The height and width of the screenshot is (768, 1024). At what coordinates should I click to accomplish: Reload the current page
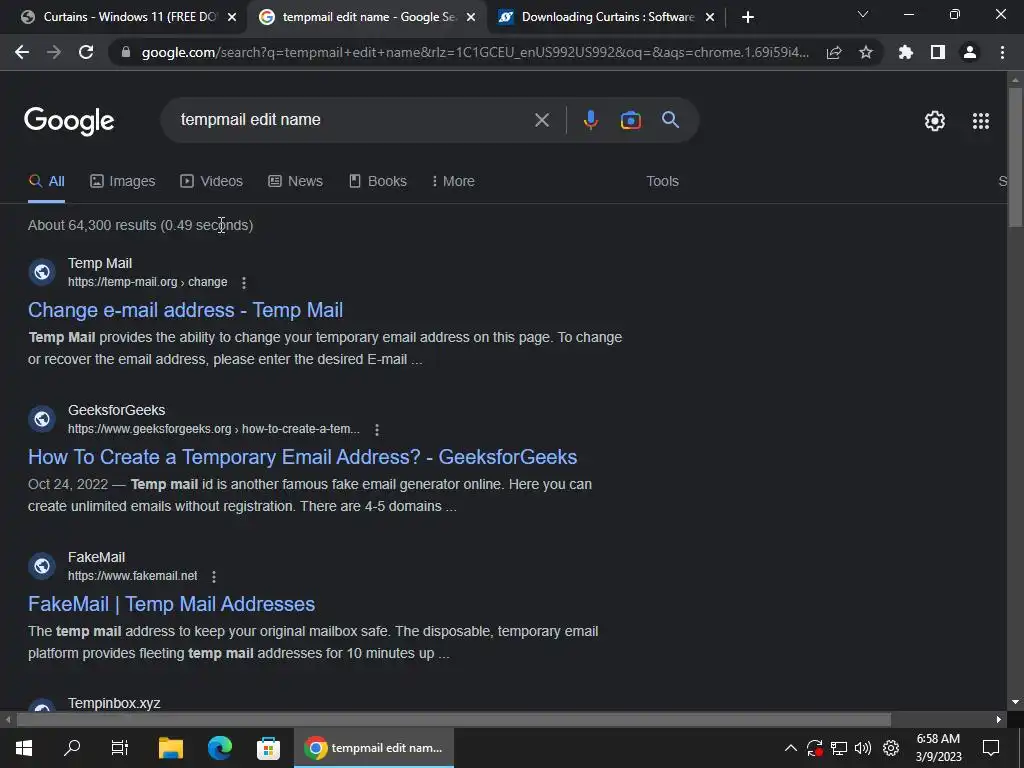(86, 52)
